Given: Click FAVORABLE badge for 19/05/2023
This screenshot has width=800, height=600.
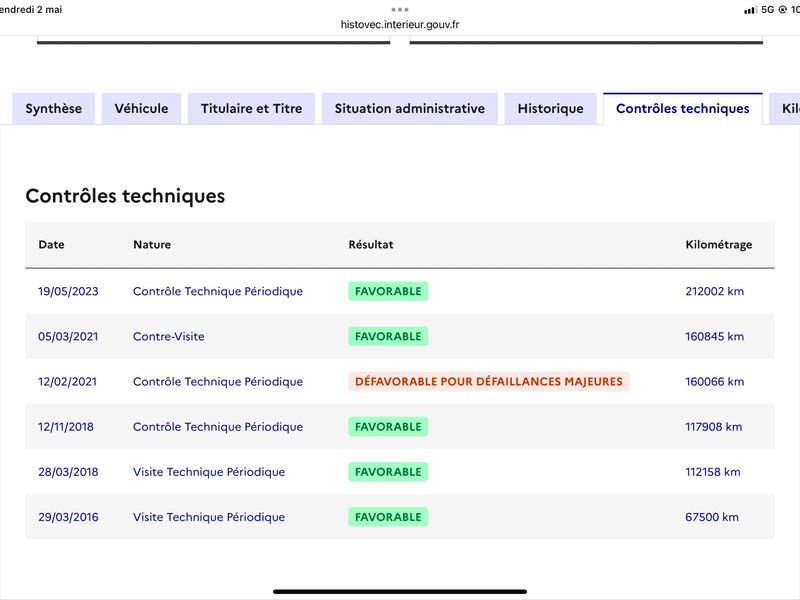Looking at the screenshot, I should tap(388, 291).
